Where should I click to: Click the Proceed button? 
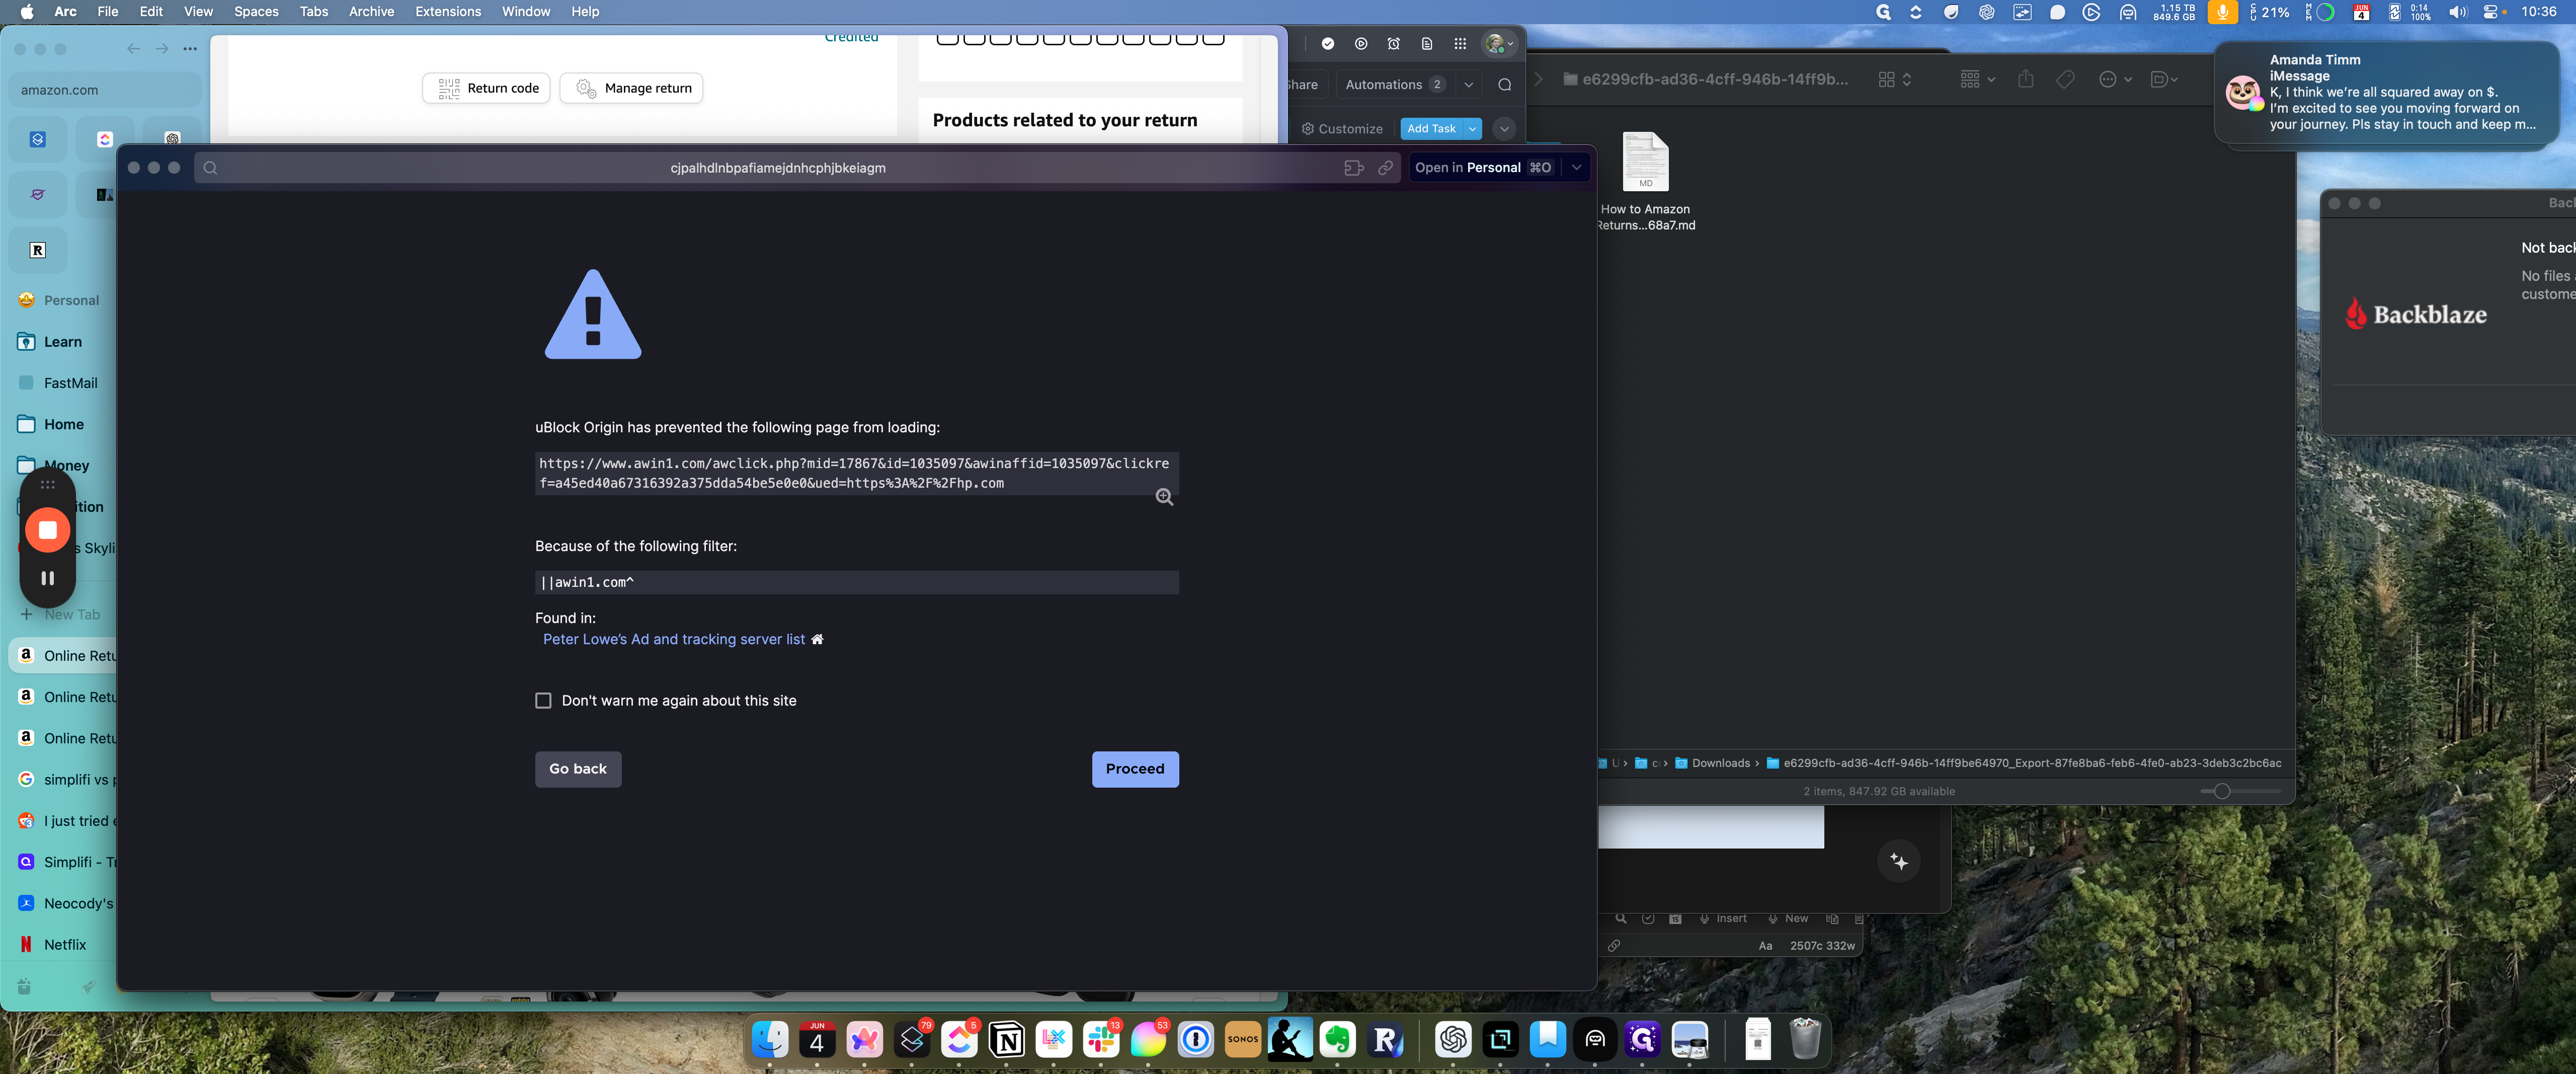coord(1135,769)
